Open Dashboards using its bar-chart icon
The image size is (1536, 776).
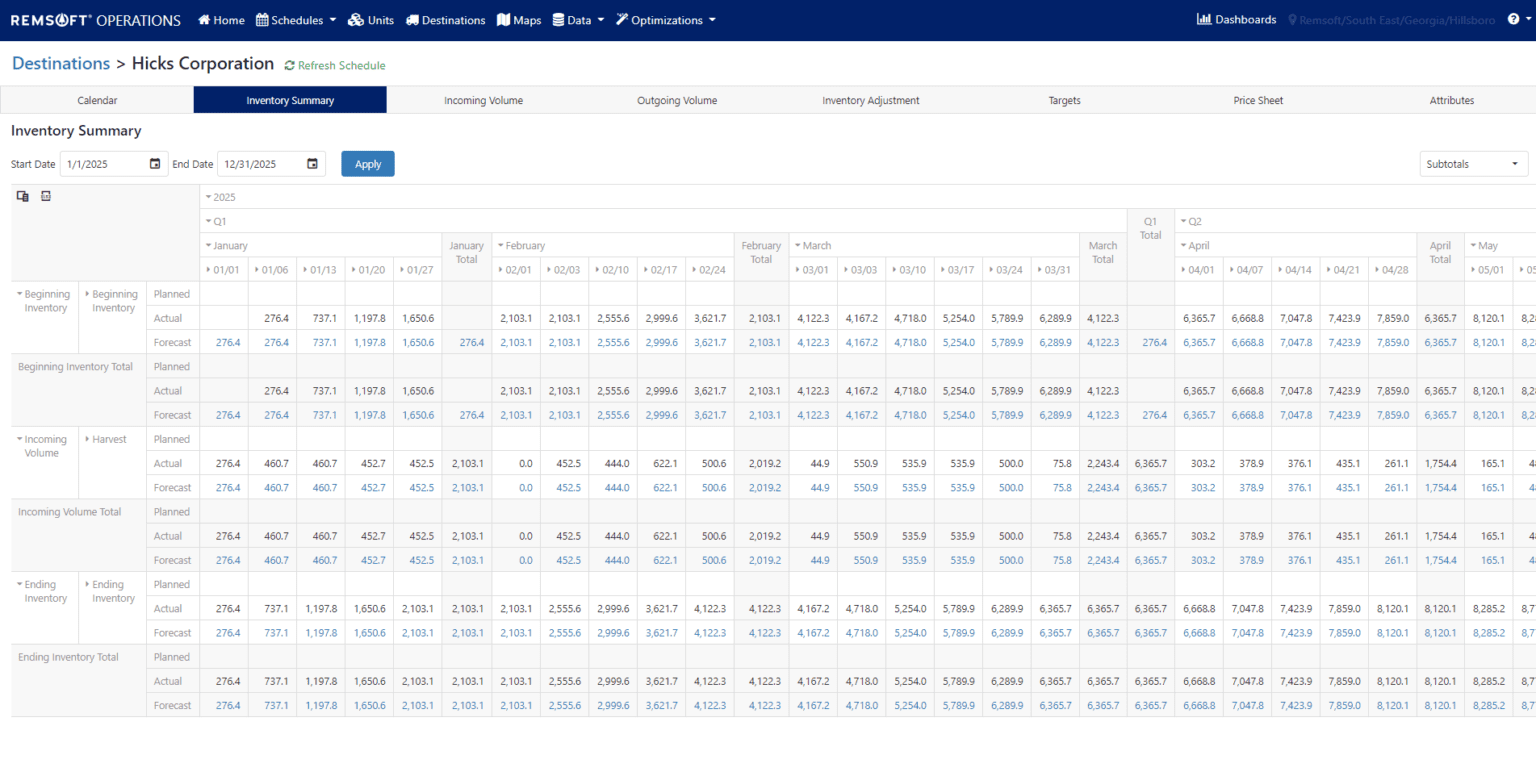pyautogui.click(x=1206, y=19)
